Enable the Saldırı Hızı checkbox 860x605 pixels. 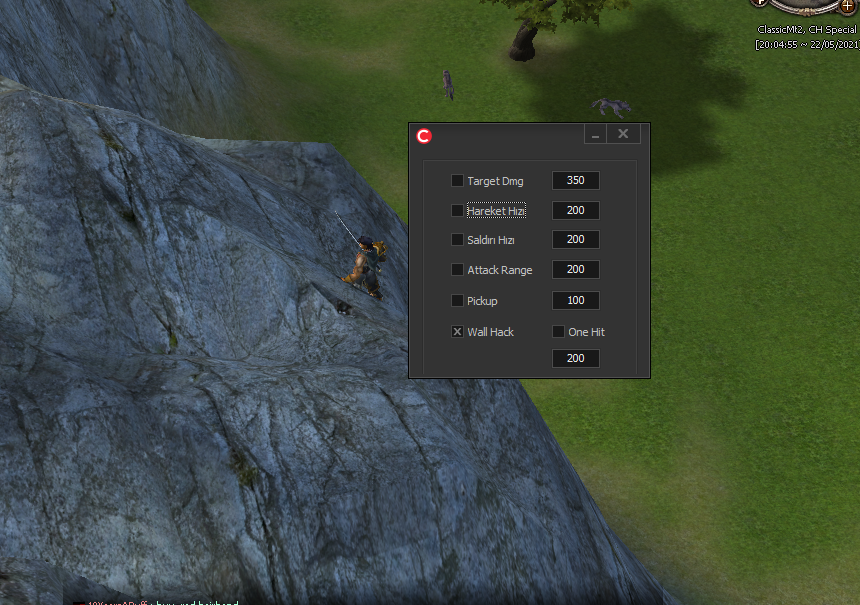(457, 240)
